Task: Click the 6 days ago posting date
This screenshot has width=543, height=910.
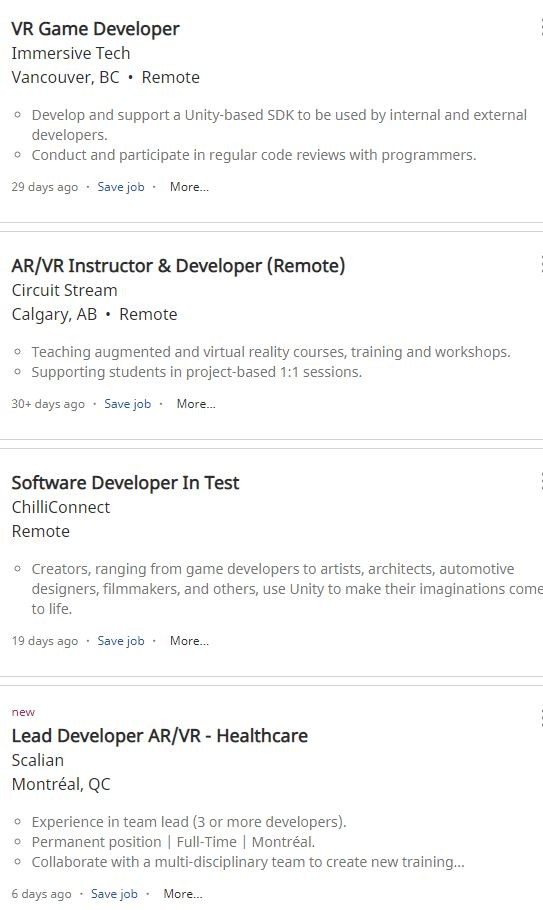Action: 41,894
